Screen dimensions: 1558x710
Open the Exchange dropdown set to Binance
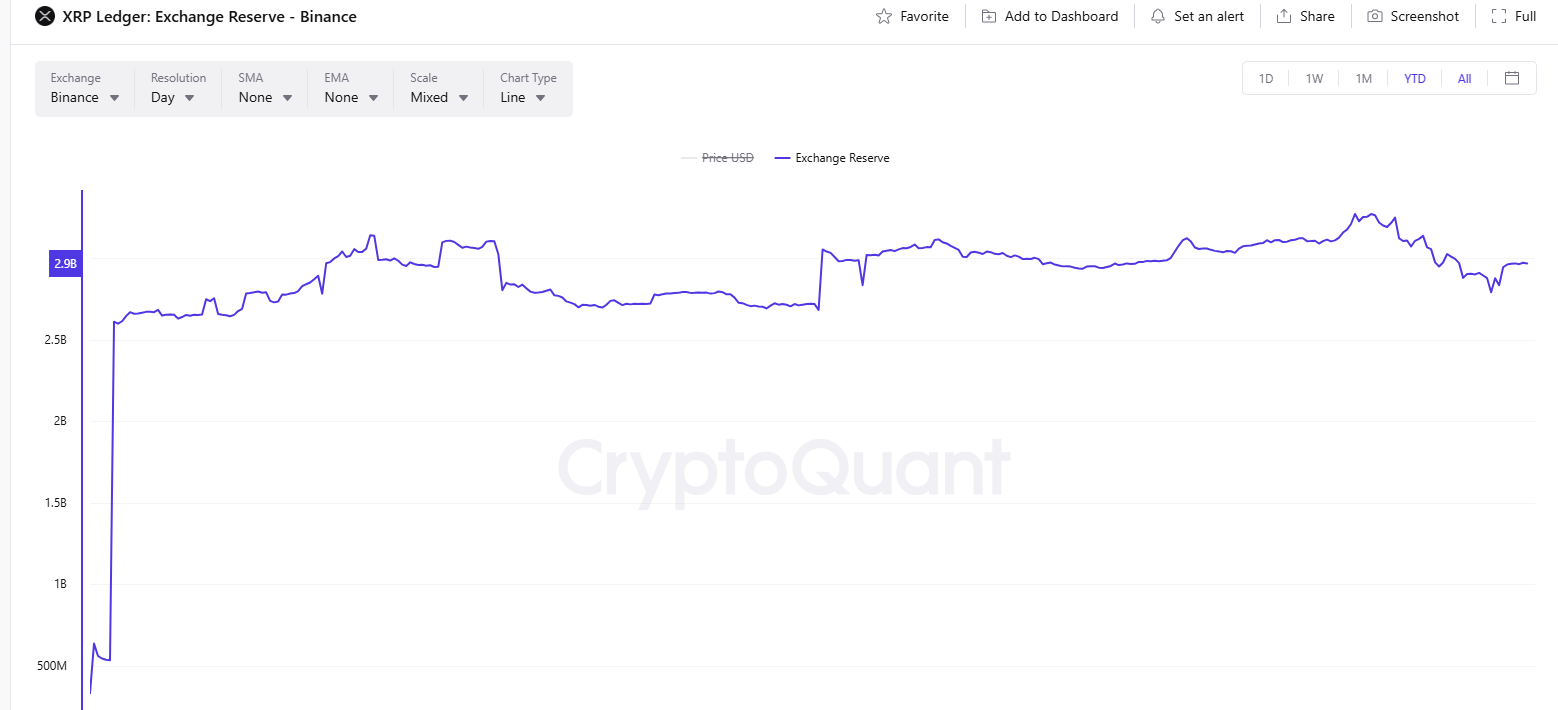pos(85,89)
